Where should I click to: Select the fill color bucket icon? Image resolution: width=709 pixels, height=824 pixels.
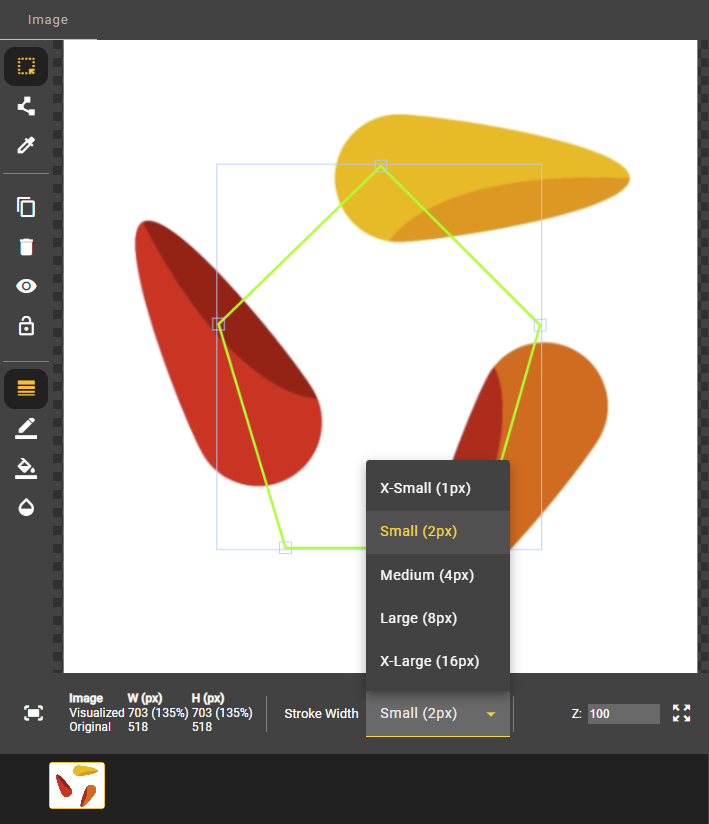26,468
